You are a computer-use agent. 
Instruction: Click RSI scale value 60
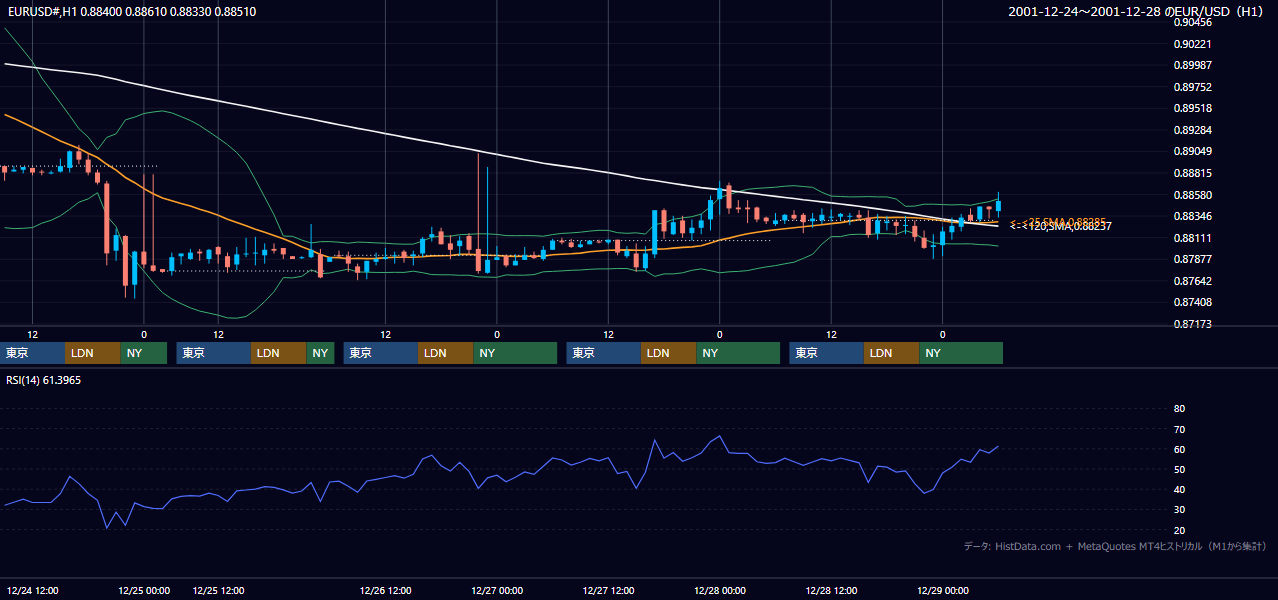[x=1179, y=449]
